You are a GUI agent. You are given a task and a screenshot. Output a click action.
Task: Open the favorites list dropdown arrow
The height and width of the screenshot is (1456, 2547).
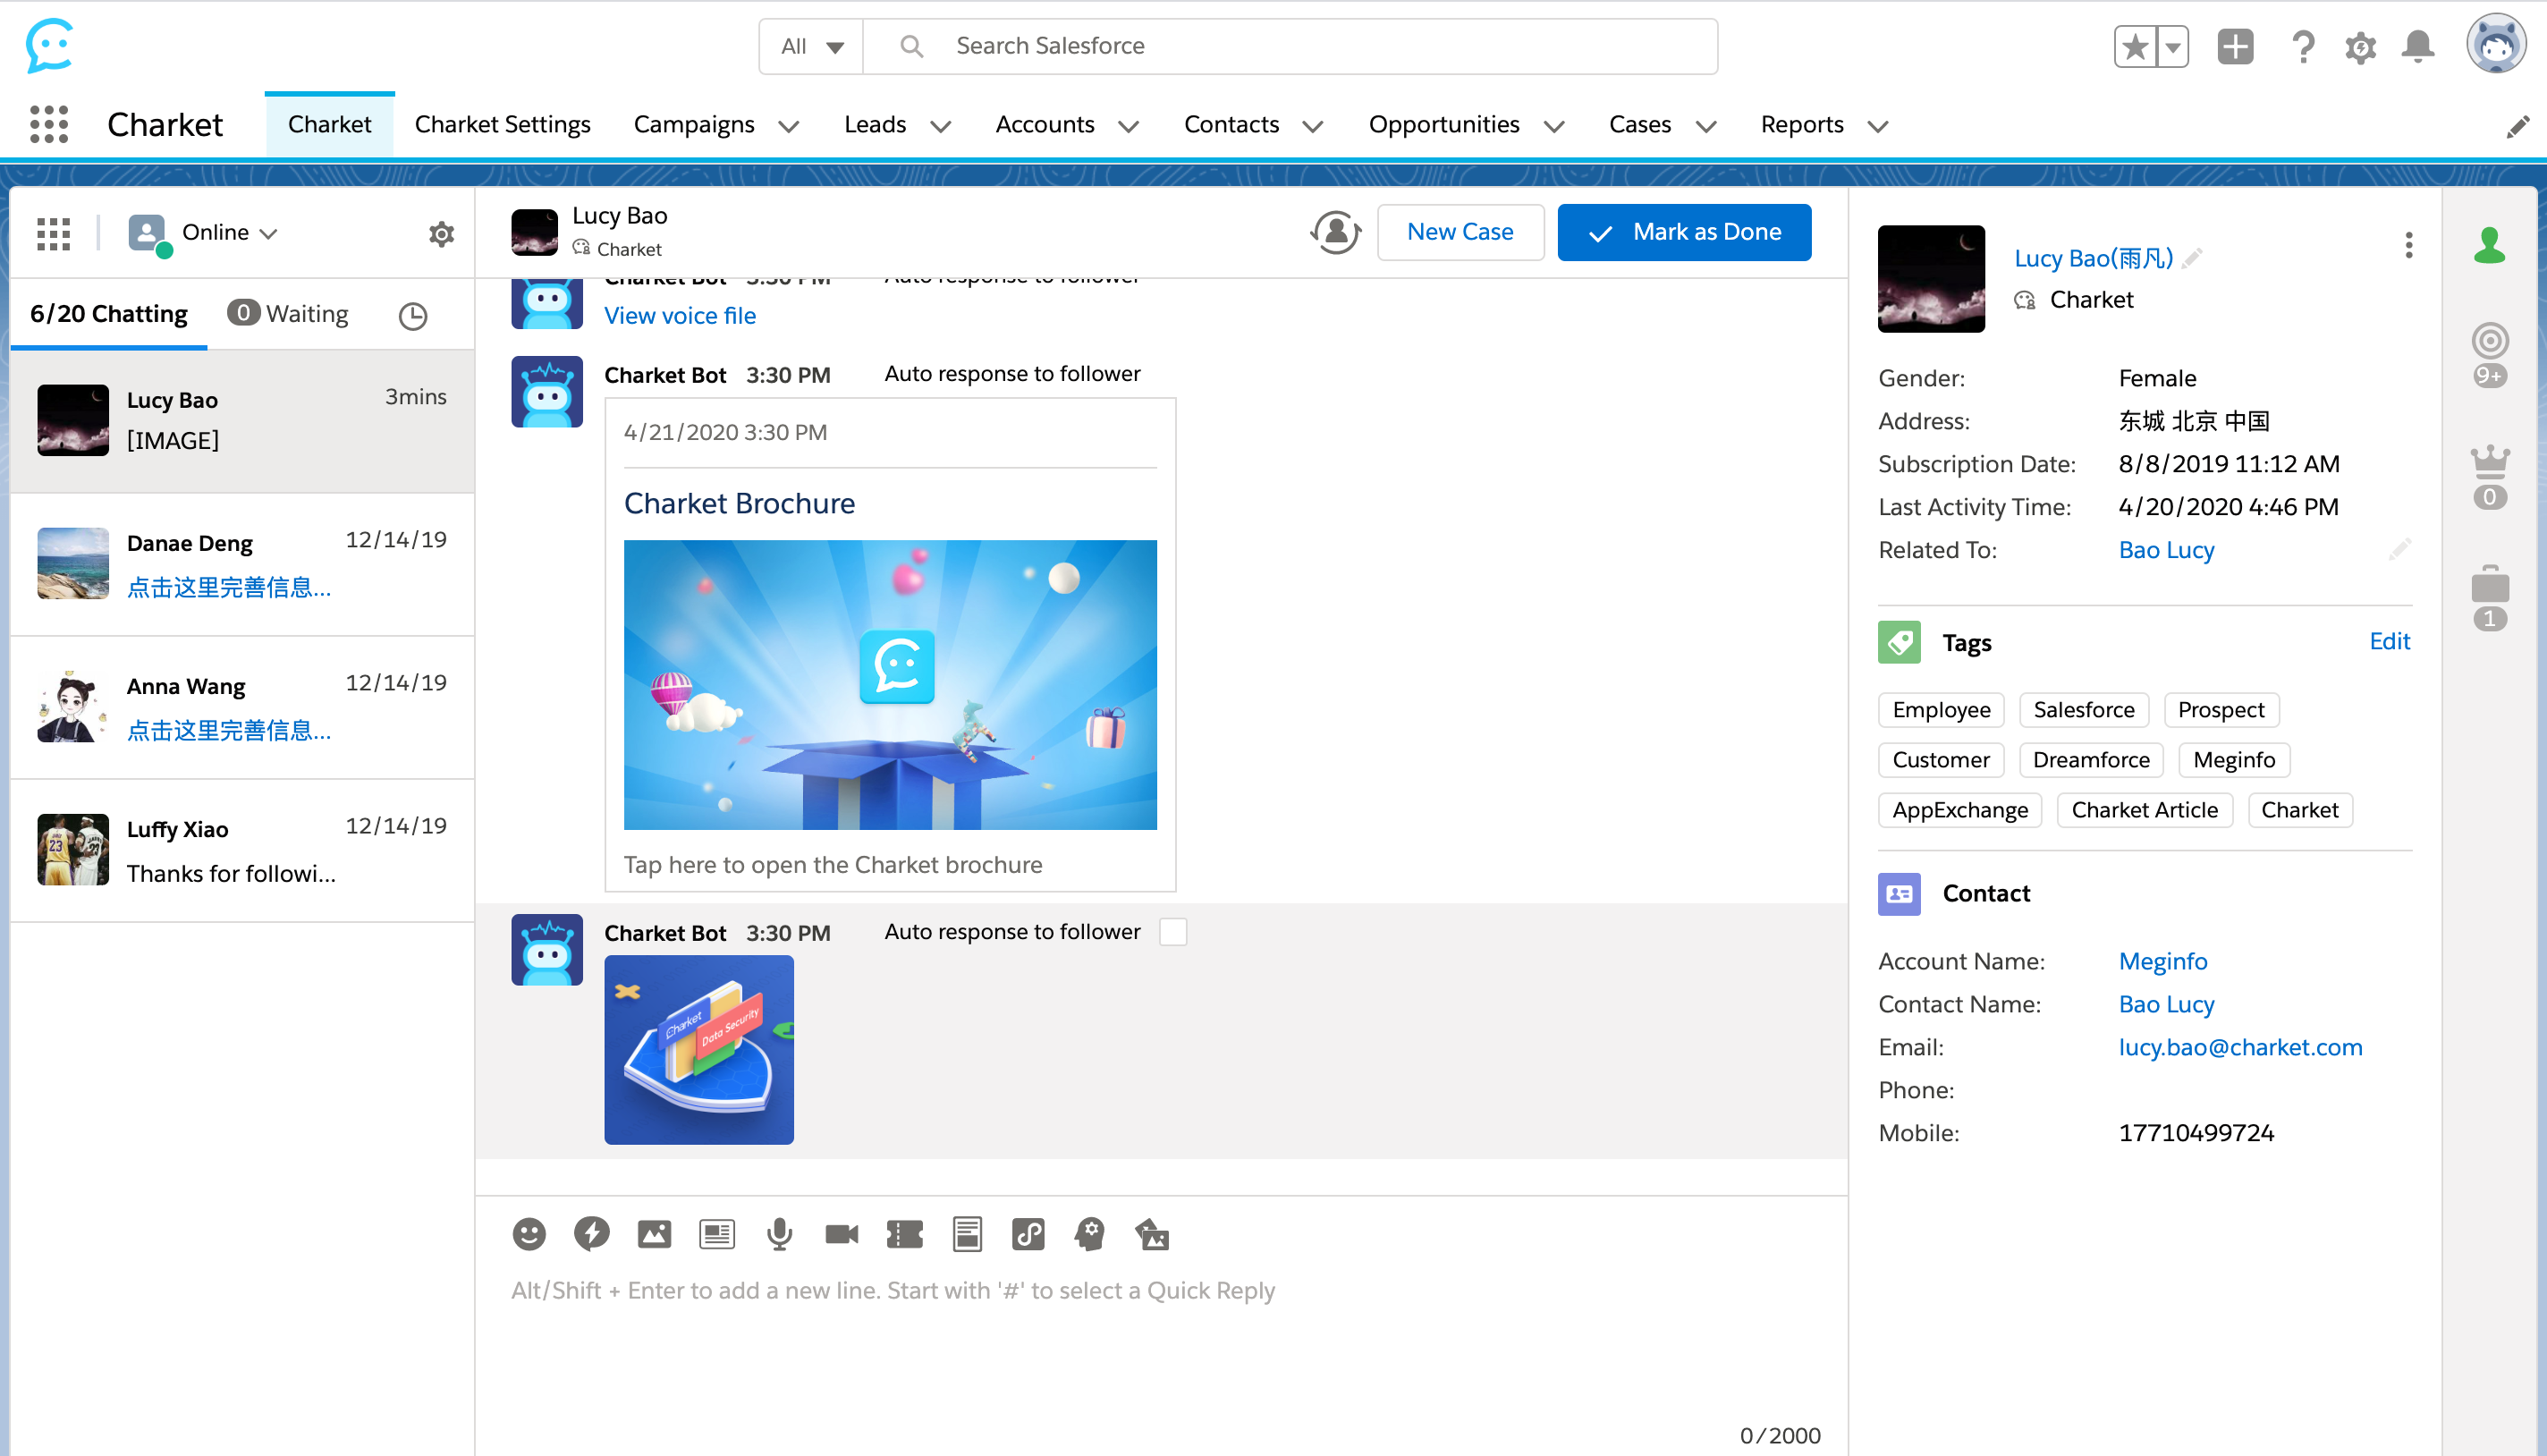tap(2173, 46)
